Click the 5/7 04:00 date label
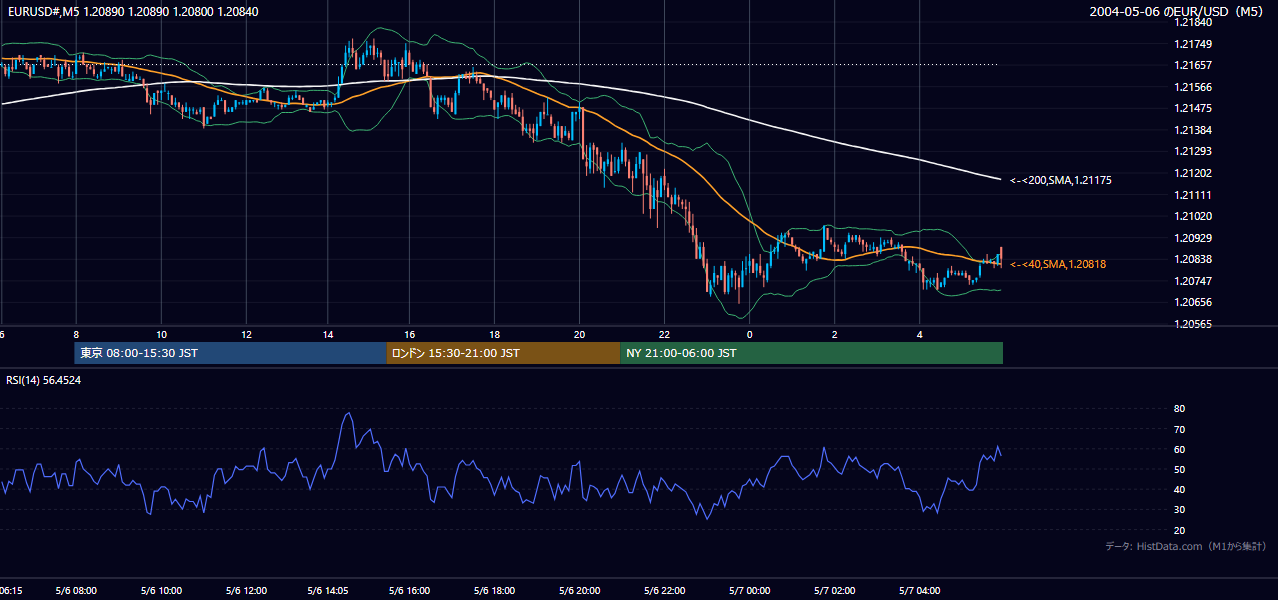The height and width of the screenshot is (600, 1278). coord(918,591)
